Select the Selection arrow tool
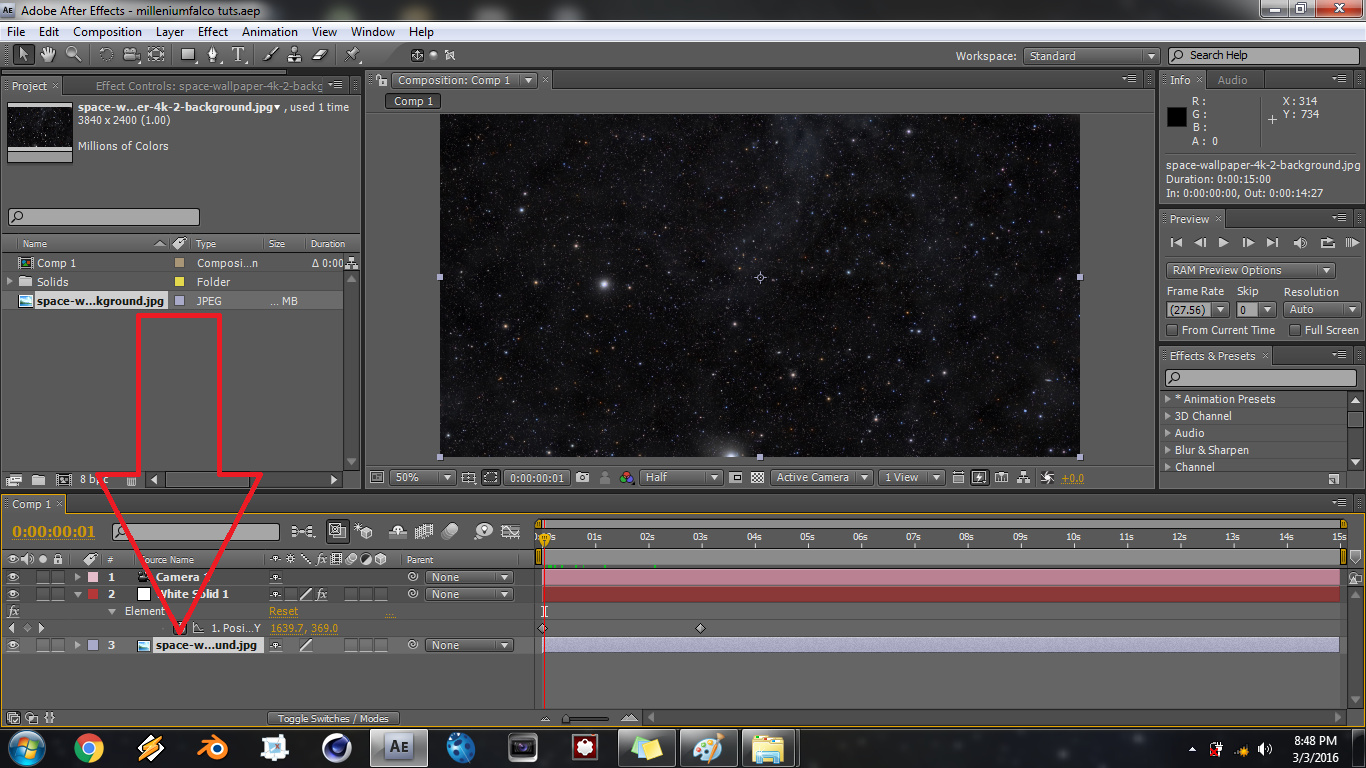The image size is (1366, 768). [x=22, y=54]
